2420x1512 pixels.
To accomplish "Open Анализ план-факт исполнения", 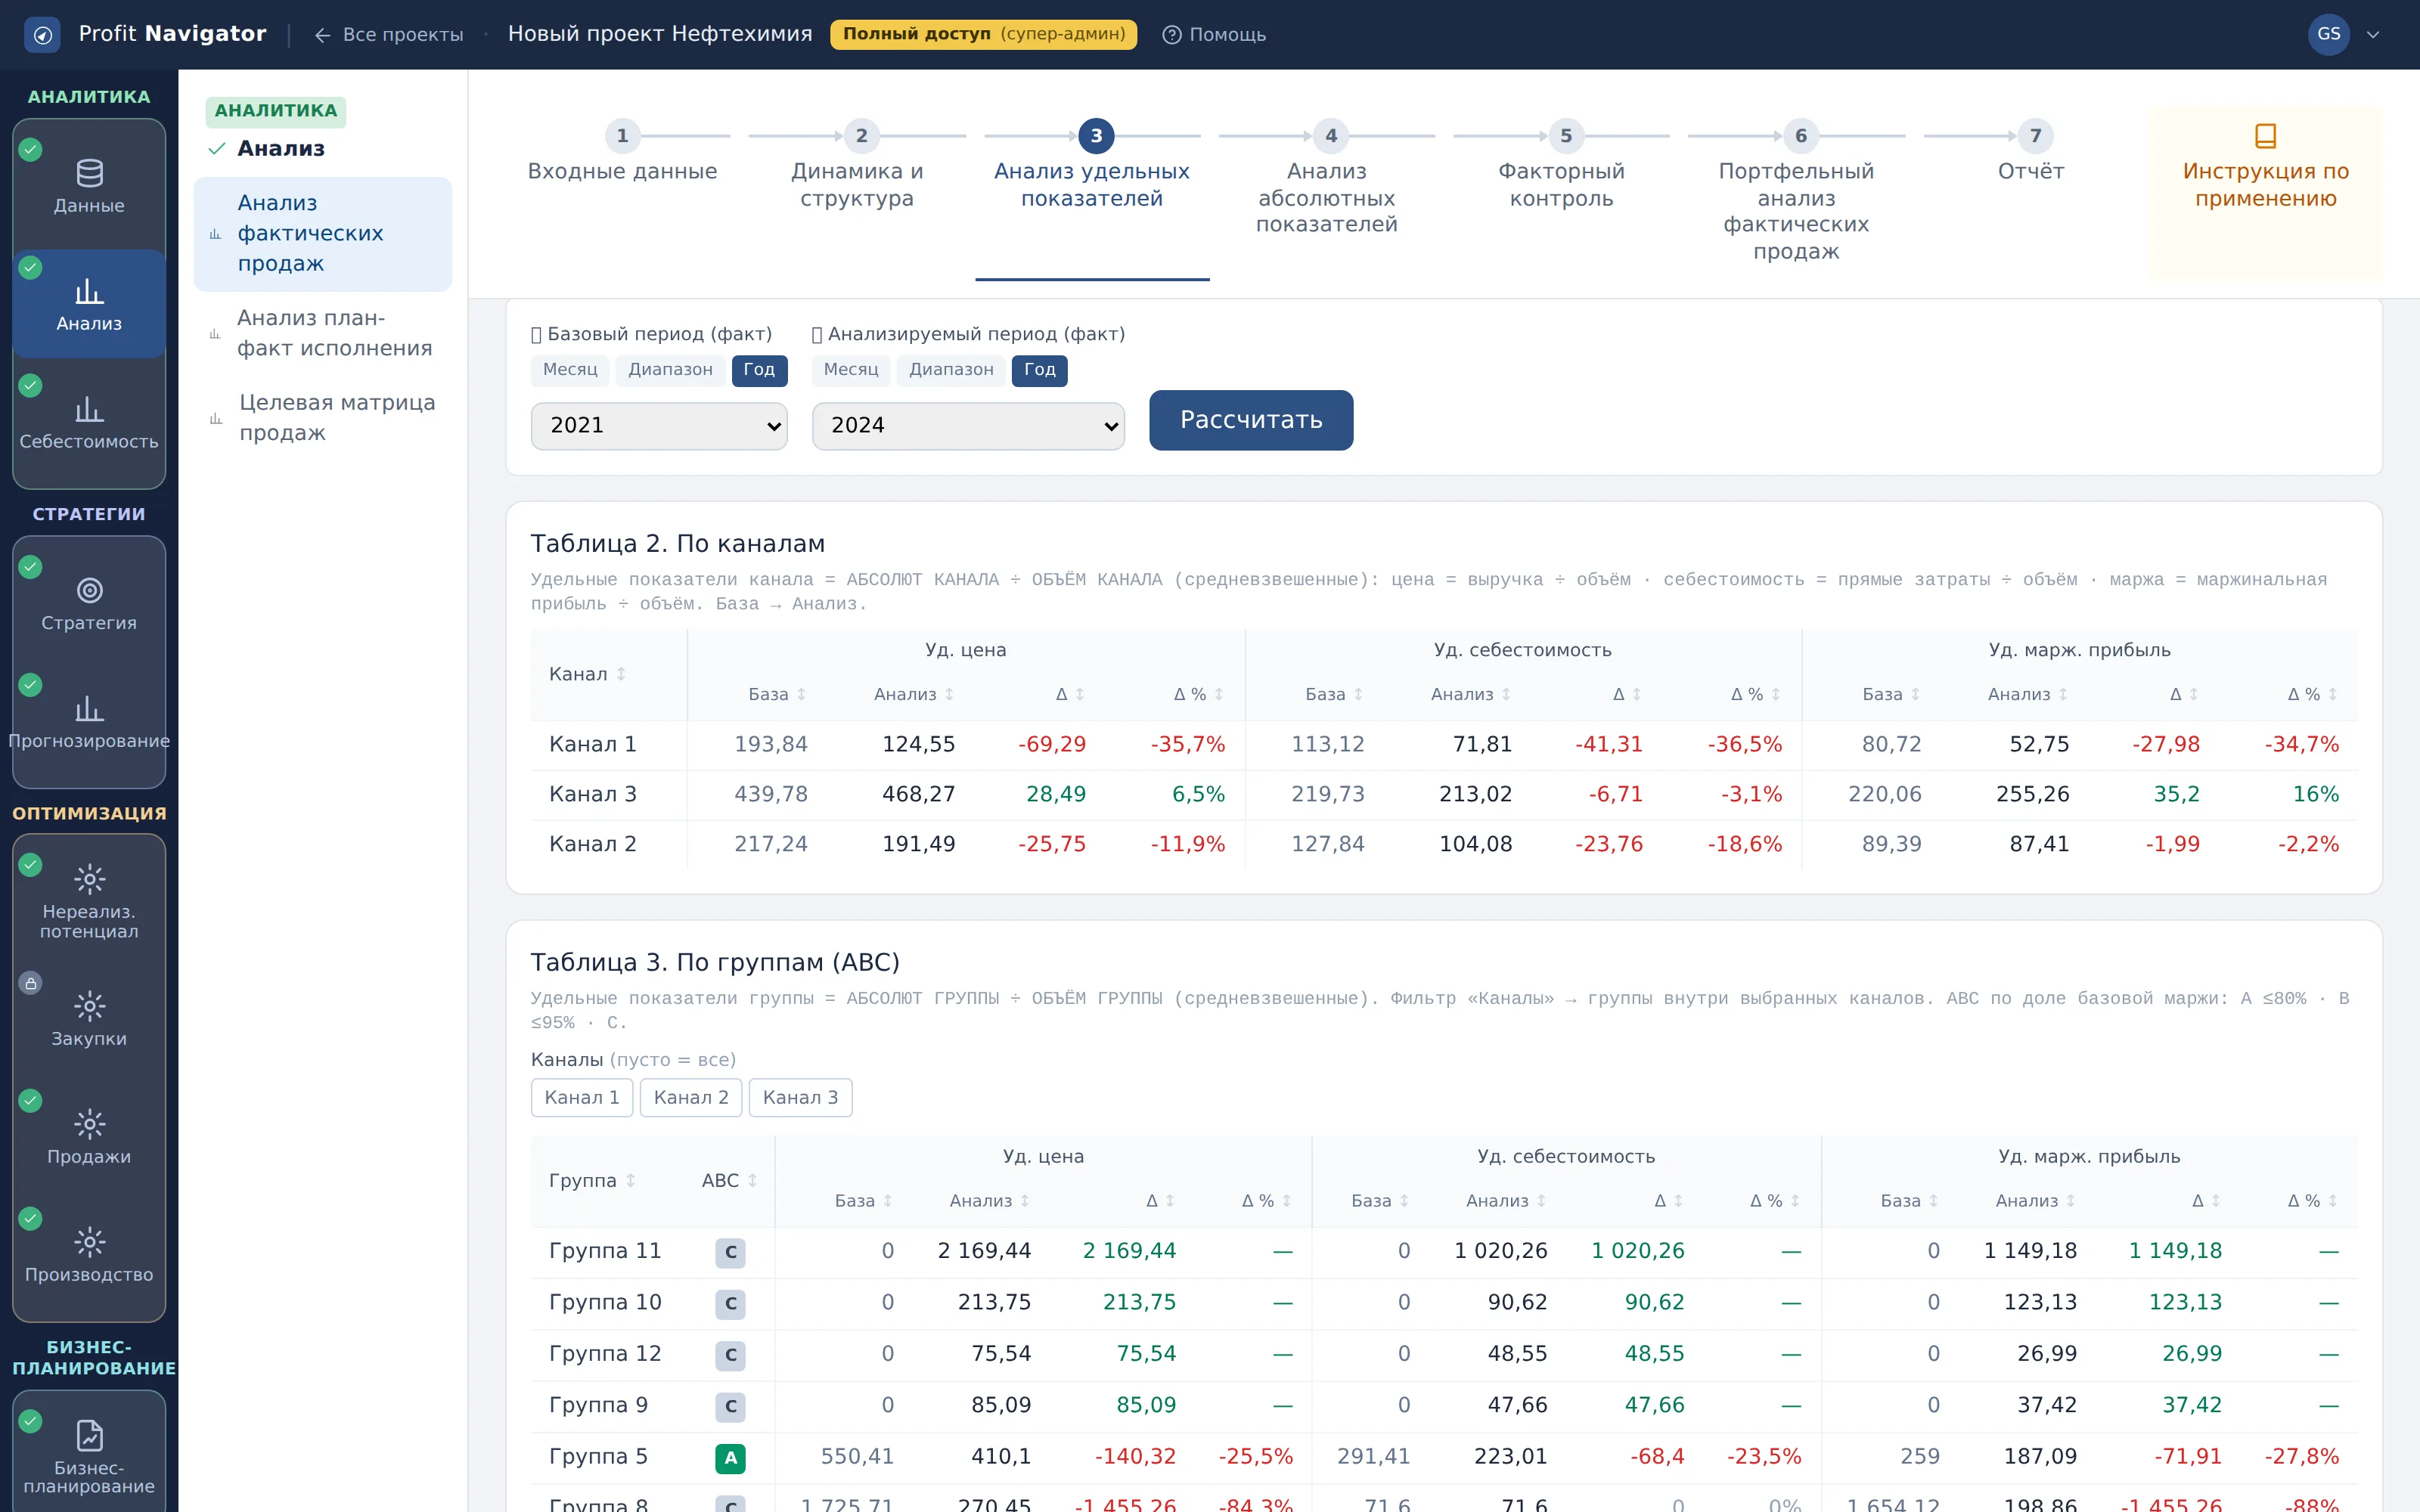I will click(322, 334).
